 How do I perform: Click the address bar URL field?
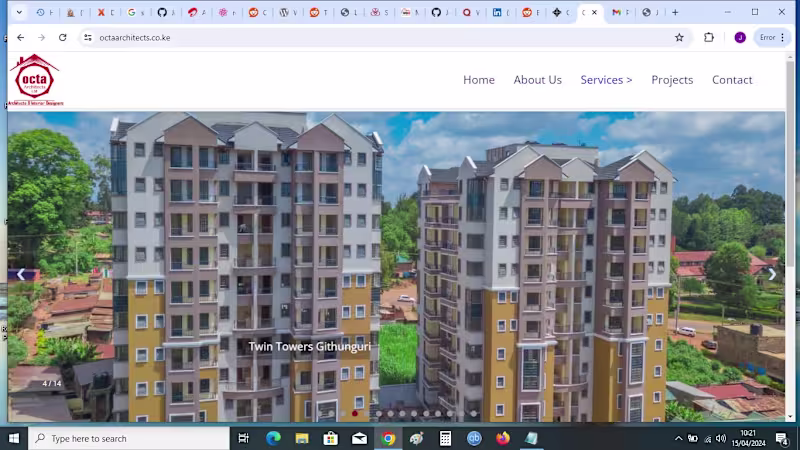[x=383, y=37]
